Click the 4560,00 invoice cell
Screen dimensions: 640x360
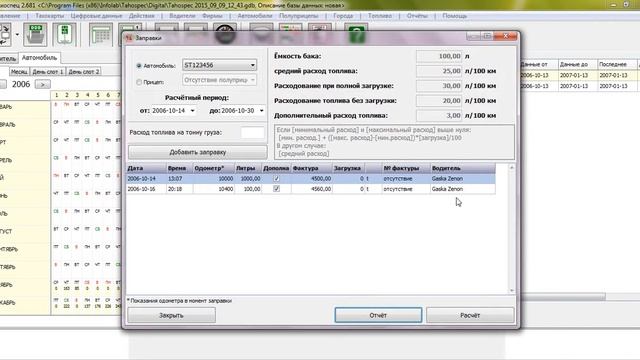click(x=311, y=189)
